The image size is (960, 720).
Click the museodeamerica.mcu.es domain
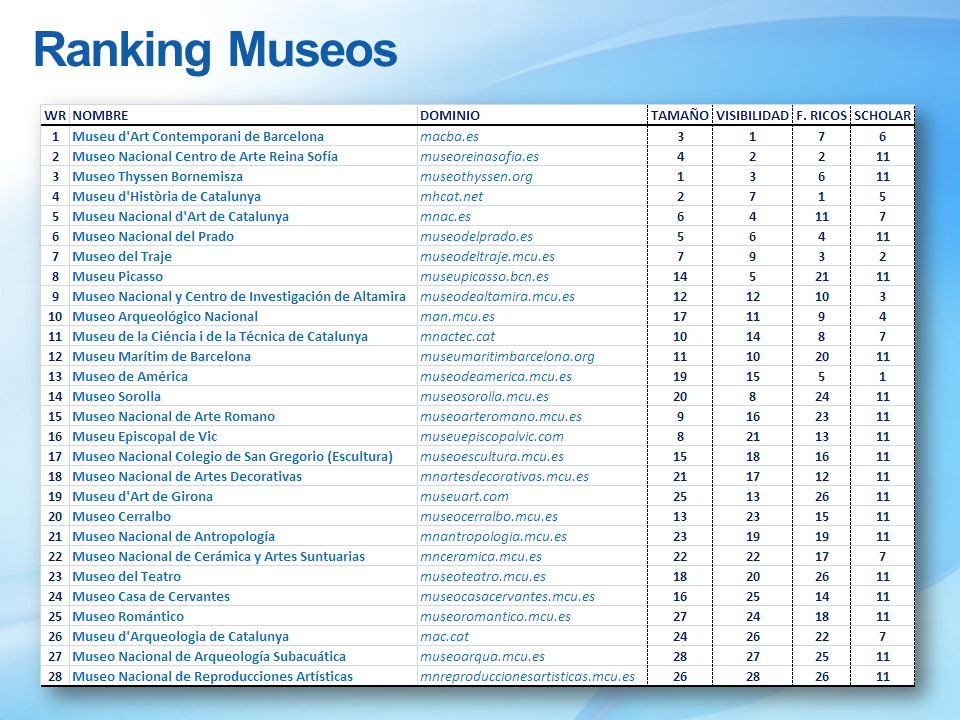[x=496, y=377]
